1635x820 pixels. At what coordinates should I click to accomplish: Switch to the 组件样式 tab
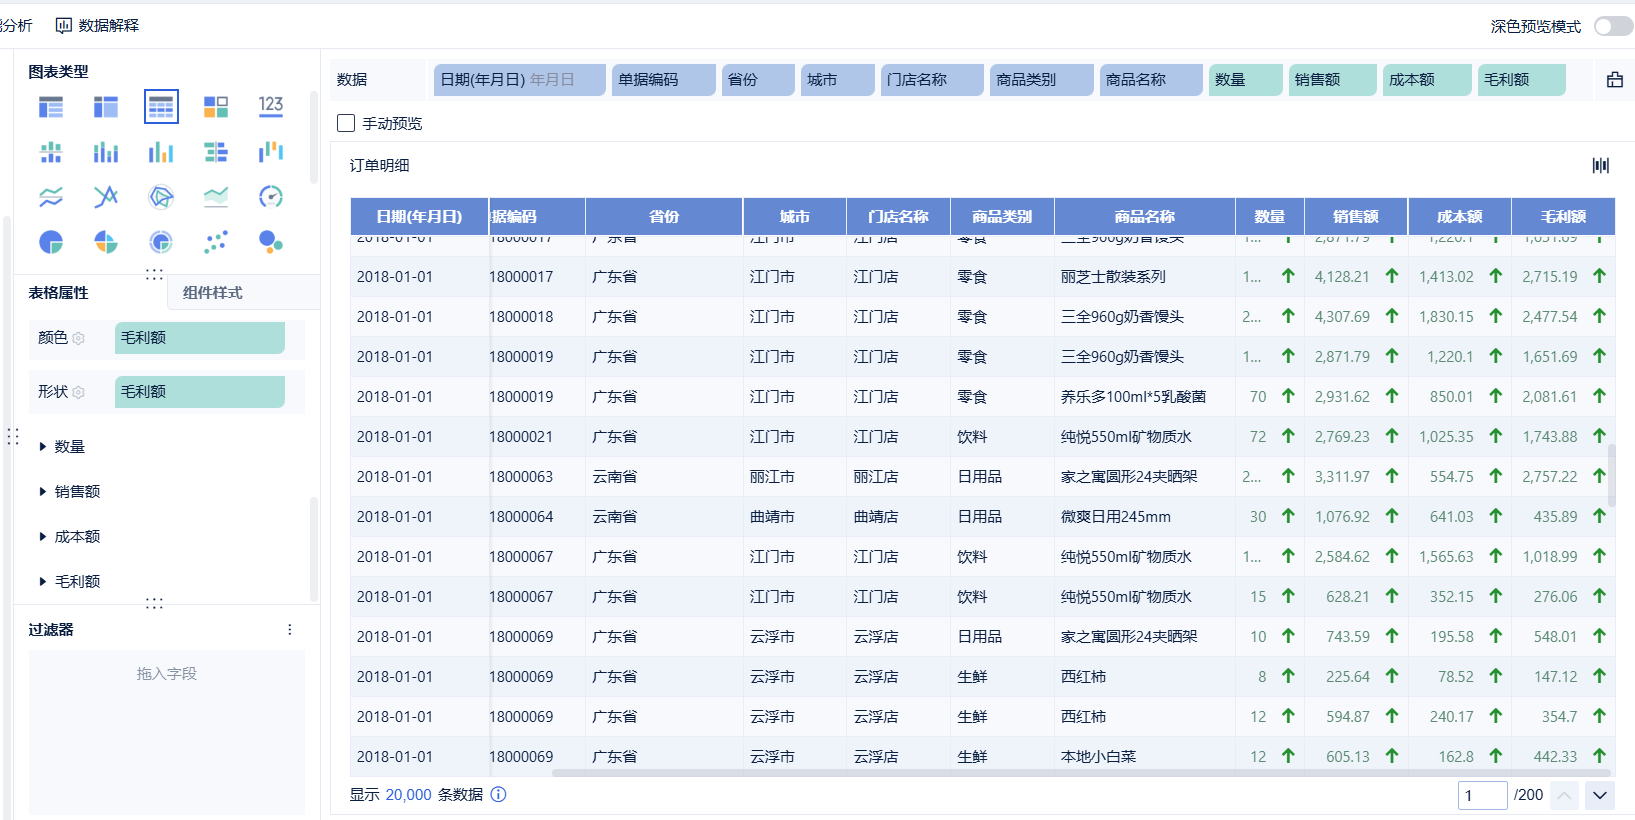coord(213,293)
